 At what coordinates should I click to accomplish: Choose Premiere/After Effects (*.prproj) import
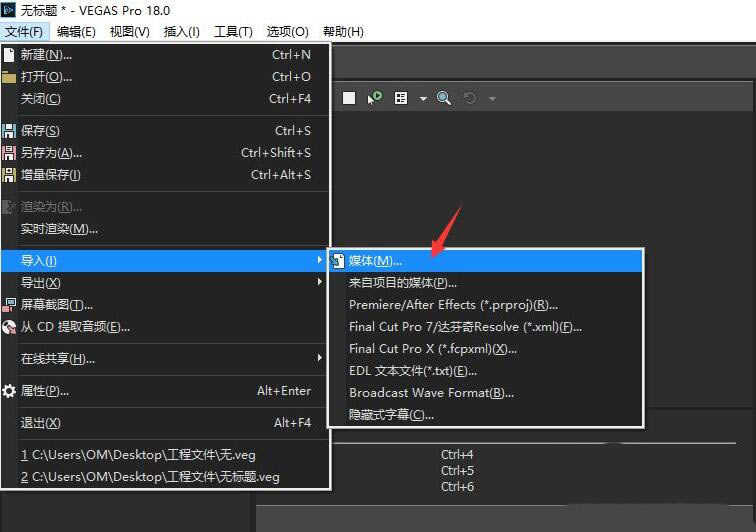point(486,305)
